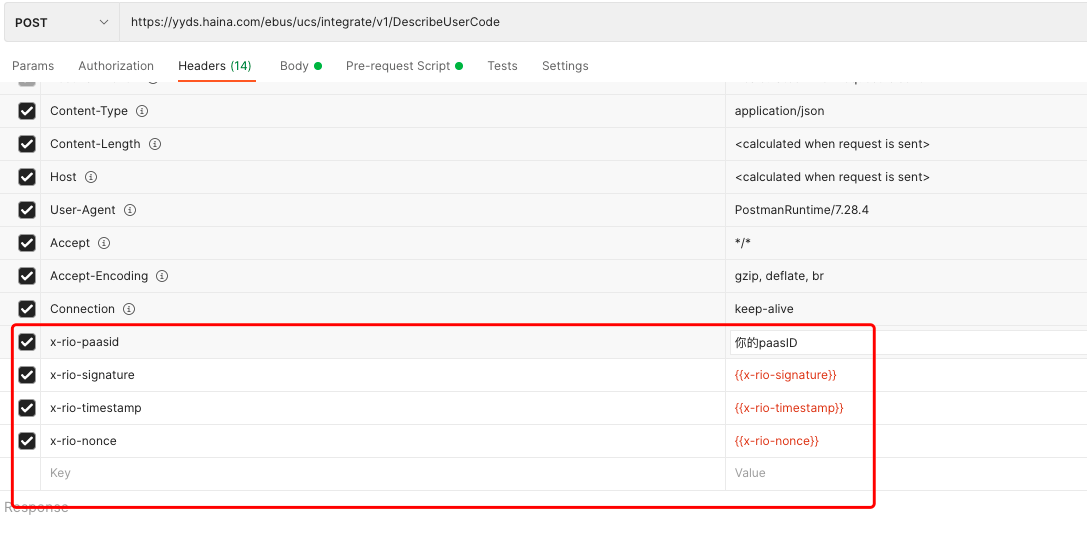Uncheck the Content-Type header
The height and width of the screenshot is (535, 1087).
coord(26,111)
